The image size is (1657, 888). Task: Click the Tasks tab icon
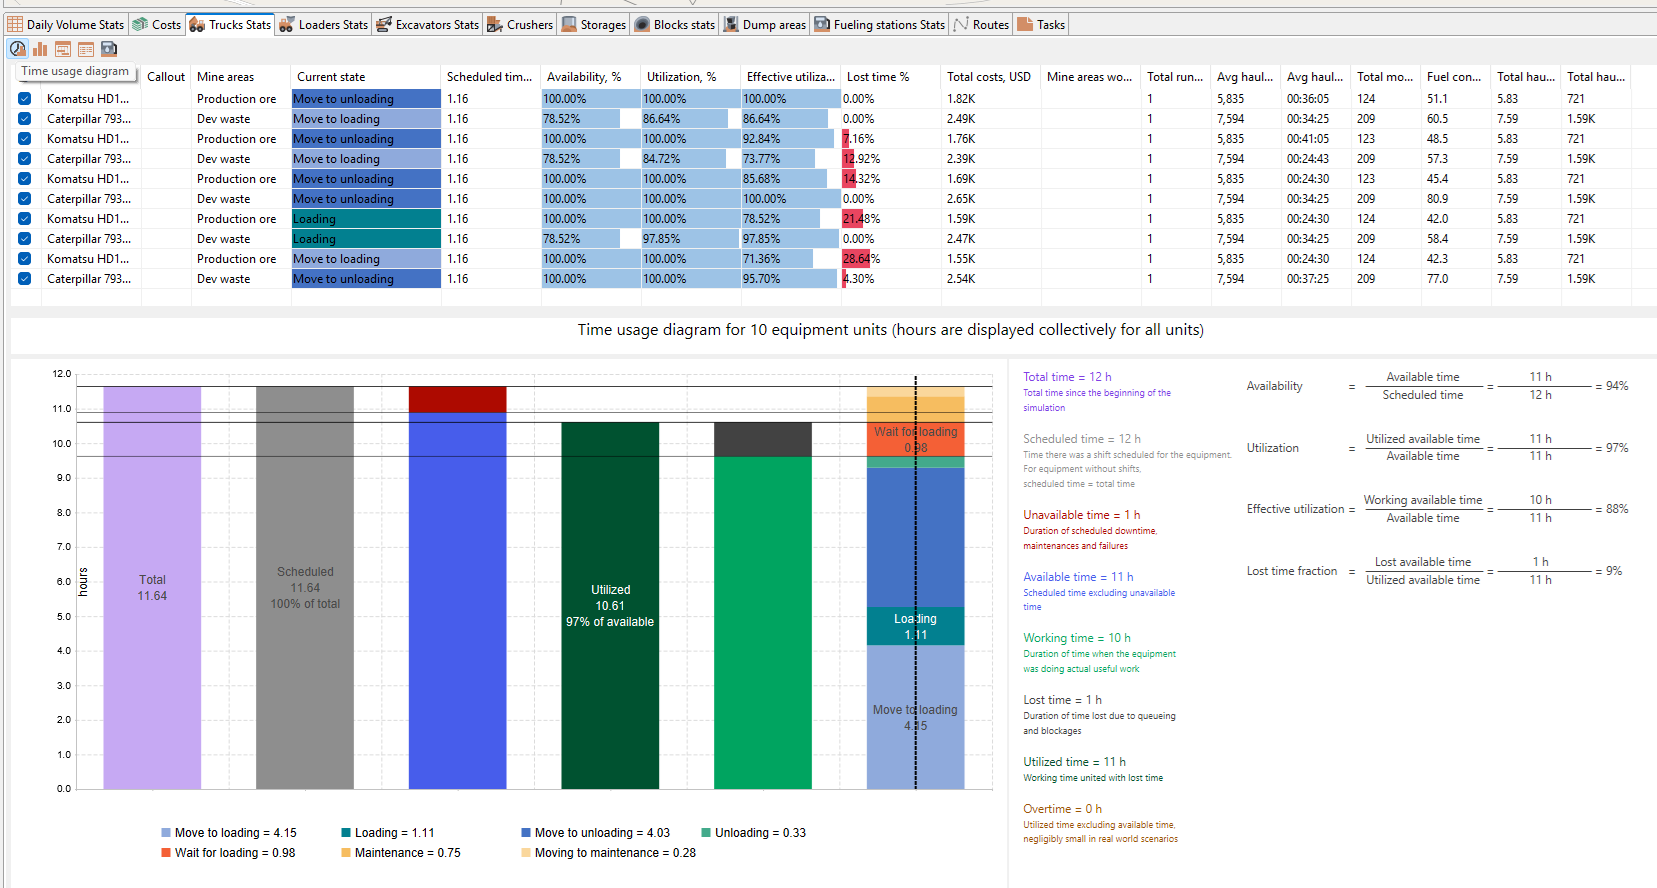1025,24
